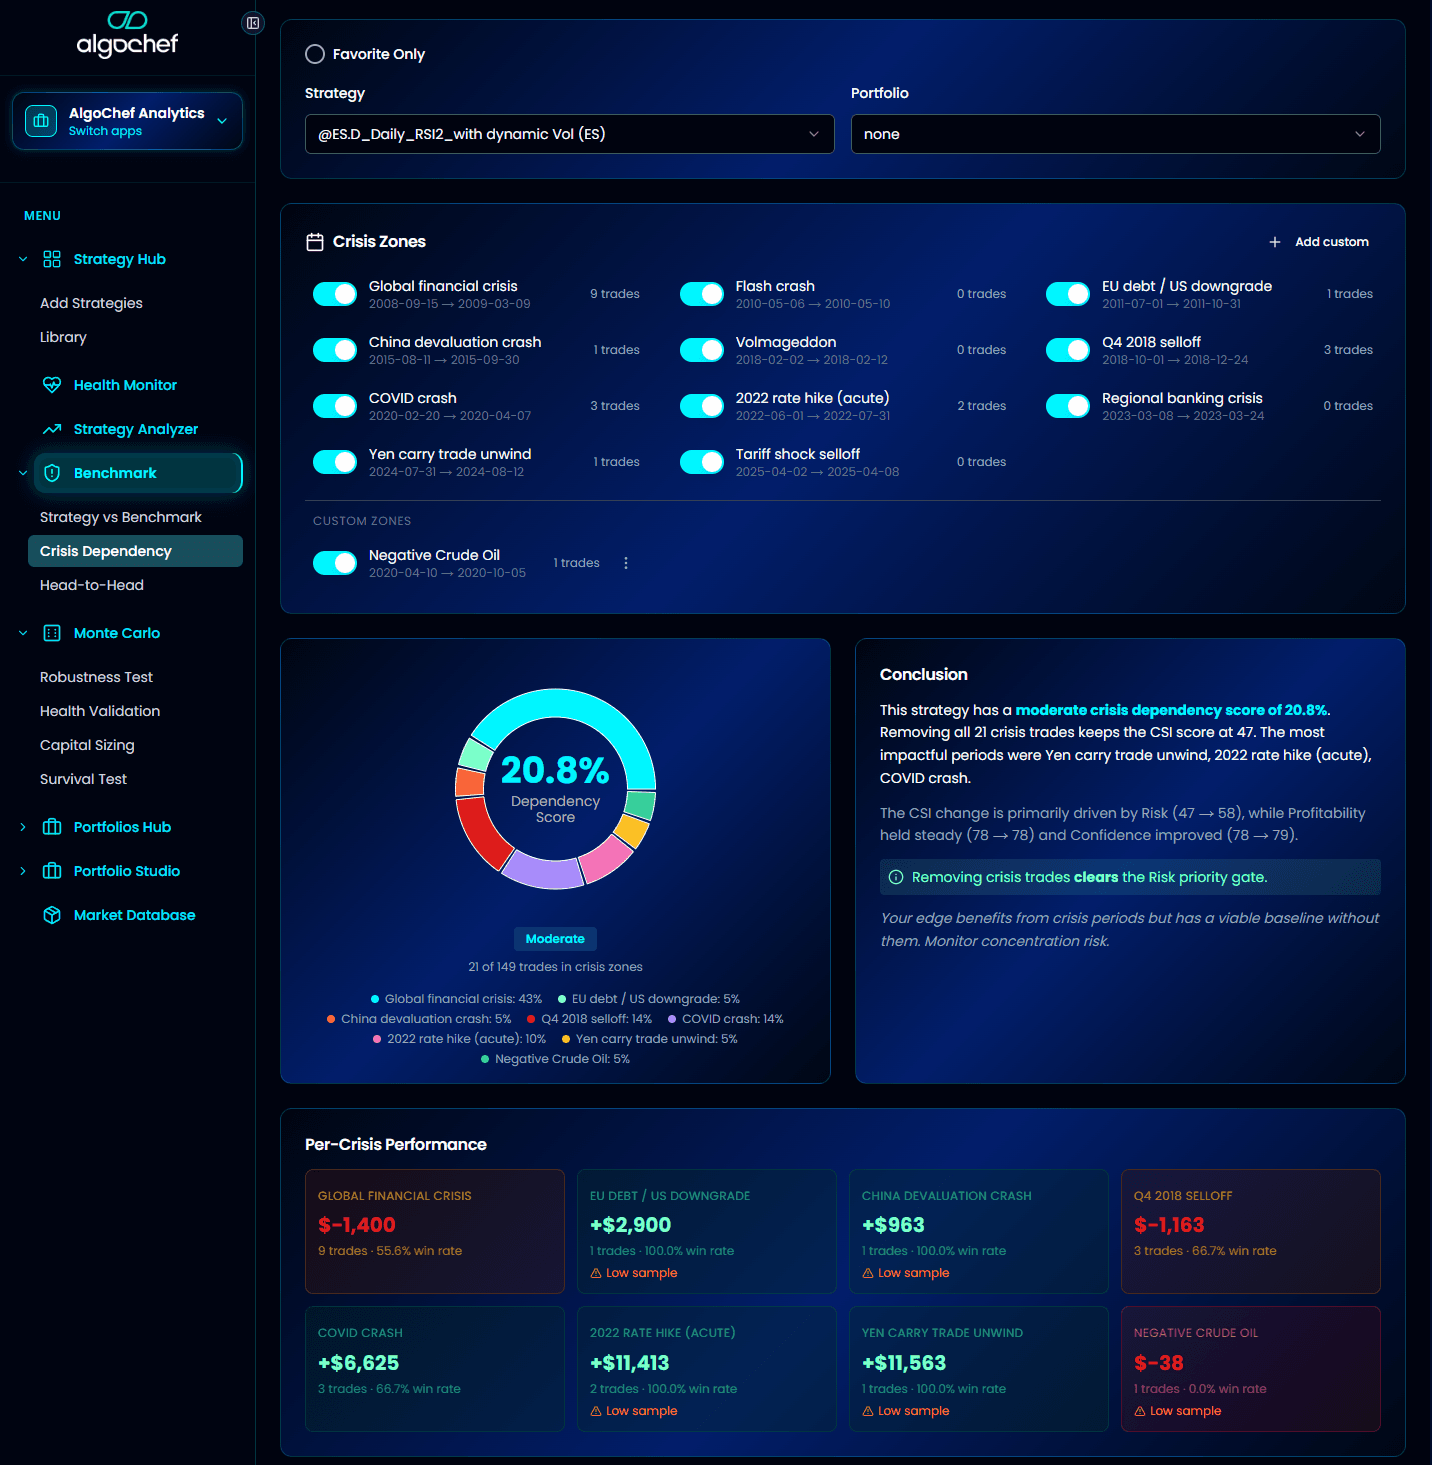Open the Strategy dropdown
Image resolution: width=1432 pixels, height=1465 pixels.
point(569,133)
